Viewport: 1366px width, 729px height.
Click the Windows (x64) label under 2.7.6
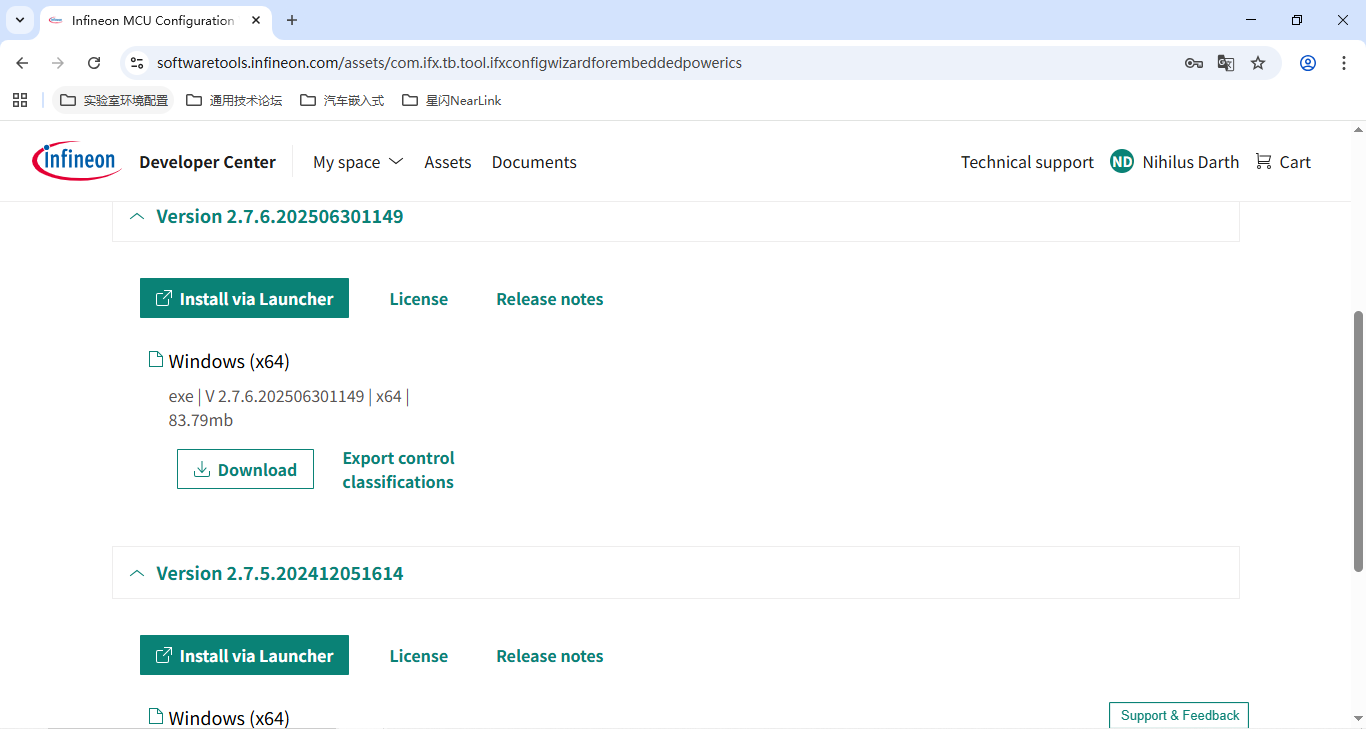[229, 361]
